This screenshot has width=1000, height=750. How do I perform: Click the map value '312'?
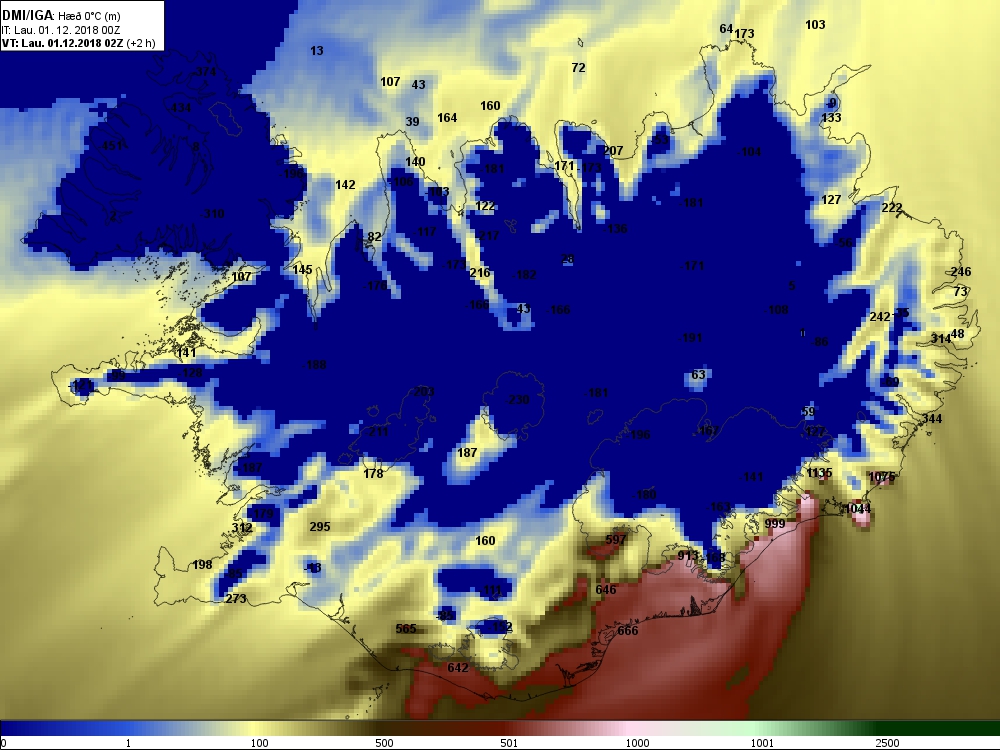pyautogui.click(x=242, y=528)
